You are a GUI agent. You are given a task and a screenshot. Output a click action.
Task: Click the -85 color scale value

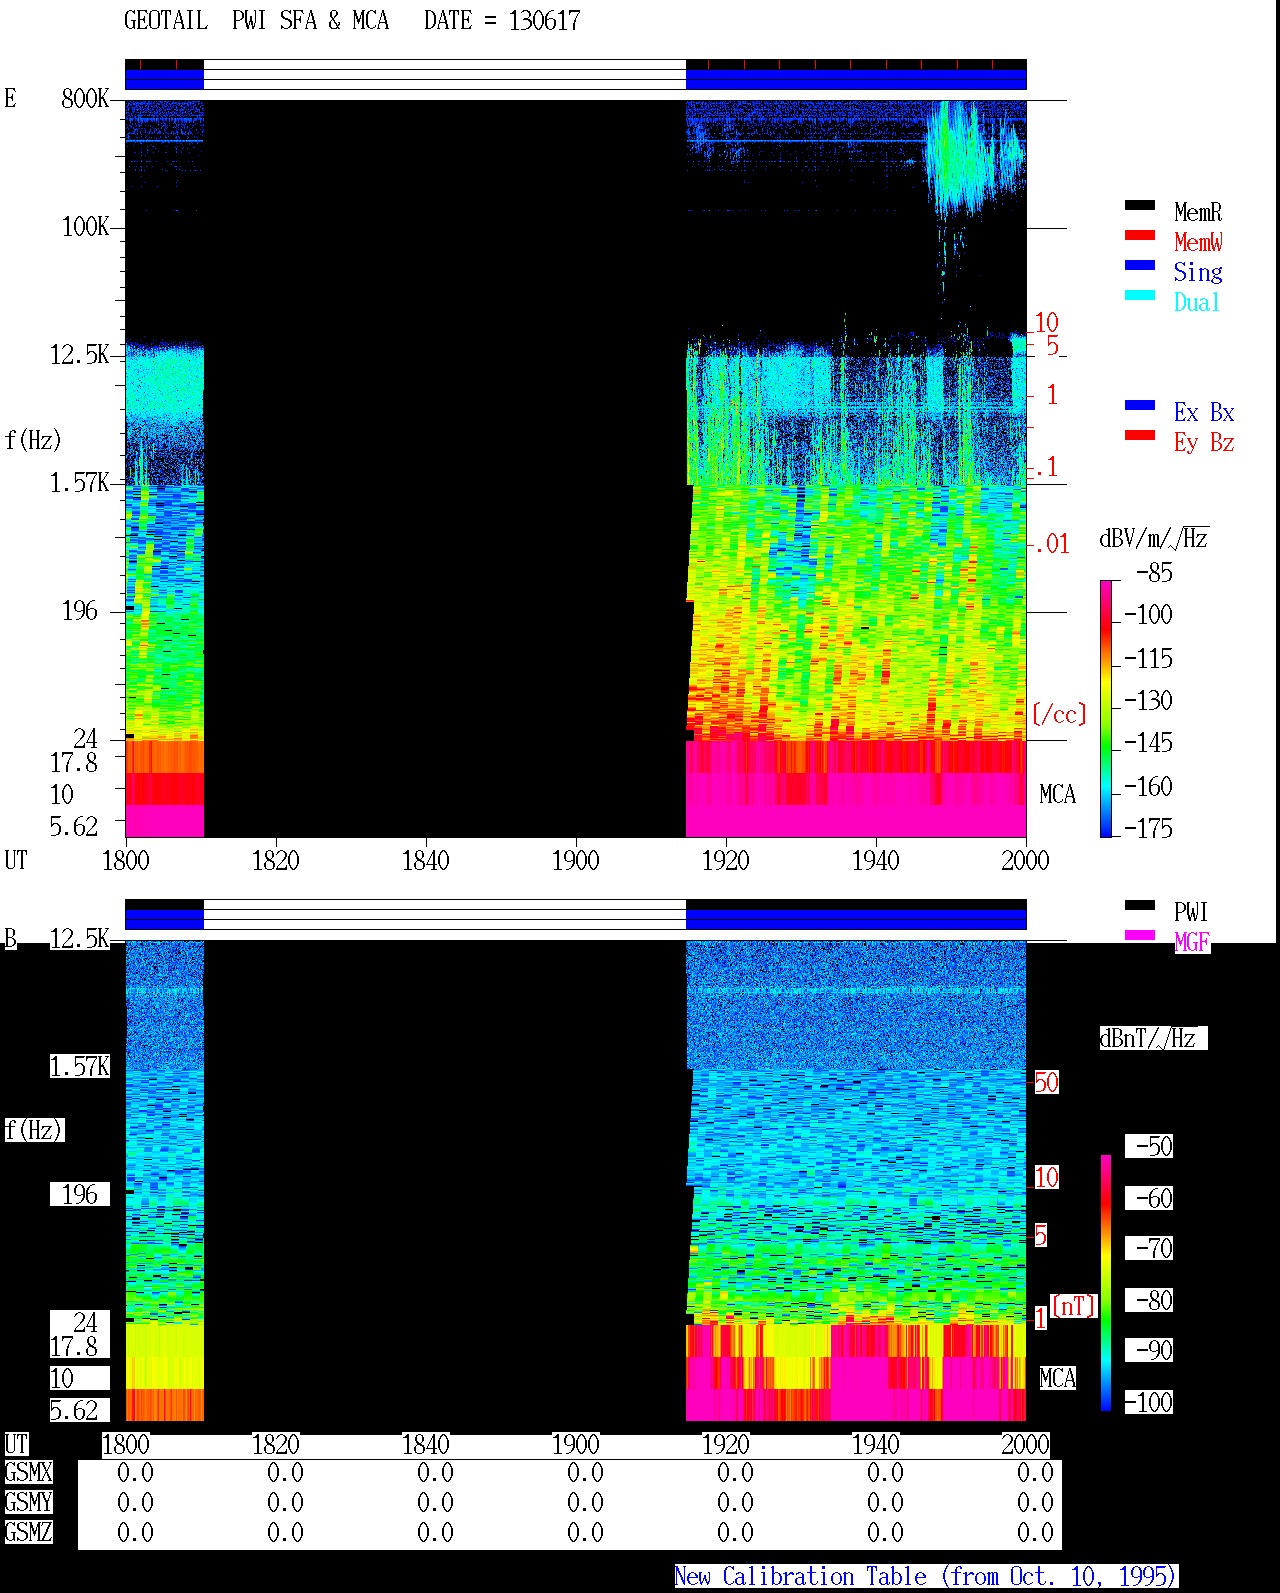pyautogui.click(x=1154, y=573)
